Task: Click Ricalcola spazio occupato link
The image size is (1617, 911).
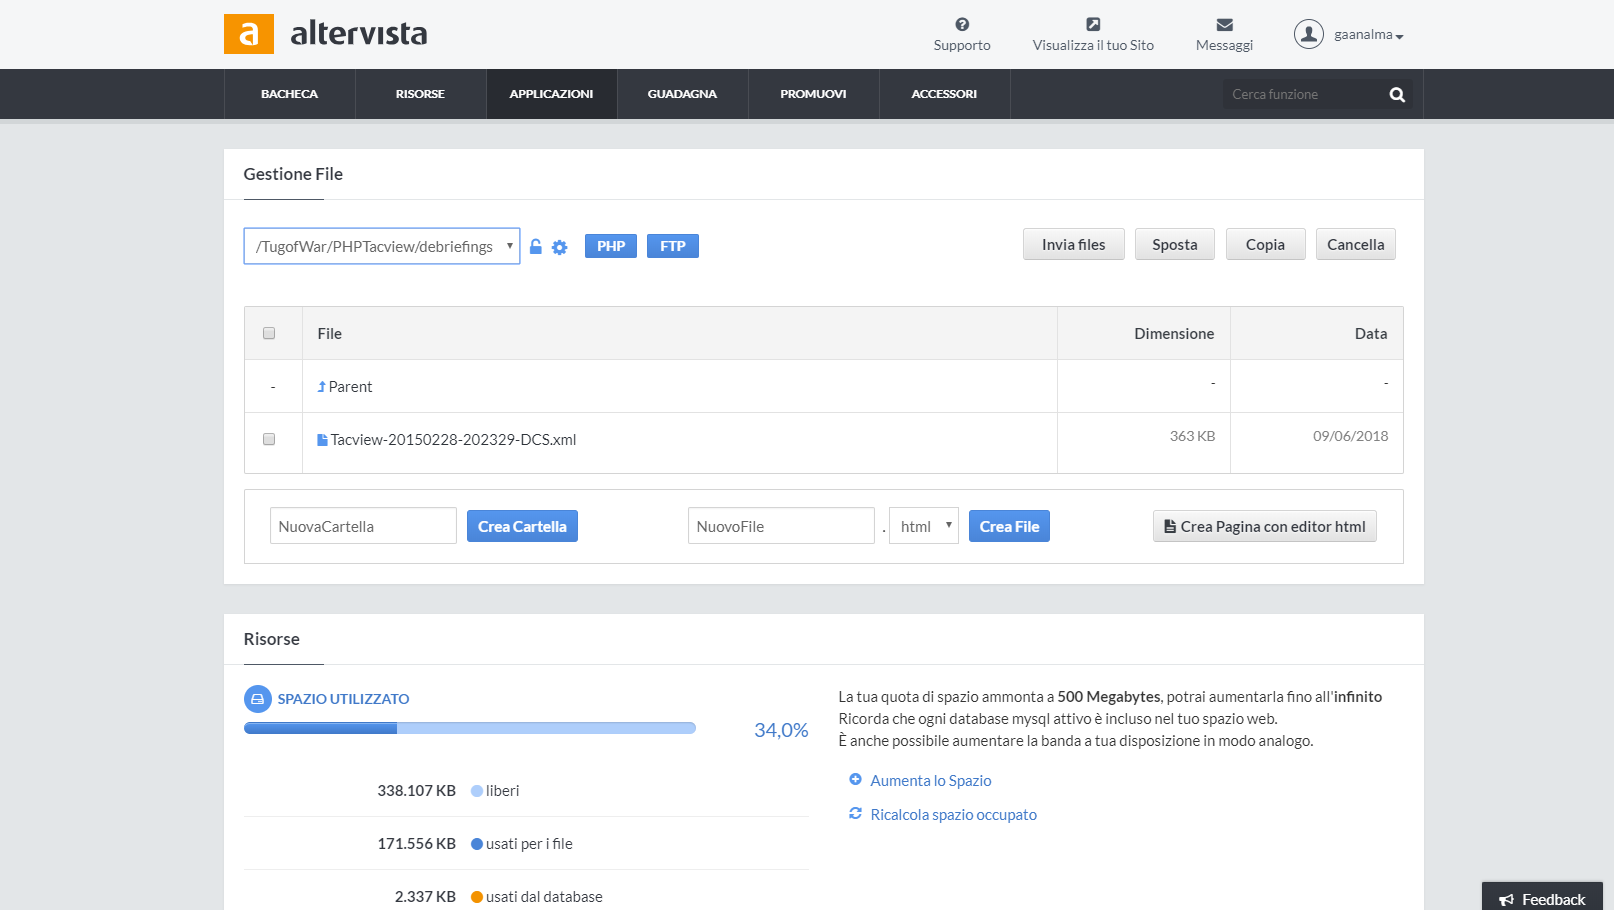Action: 954,815
